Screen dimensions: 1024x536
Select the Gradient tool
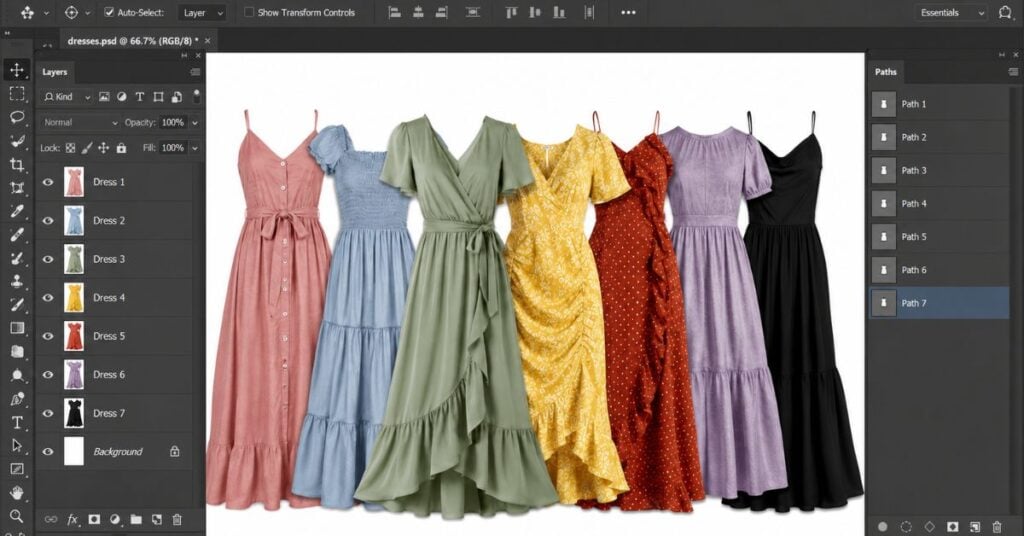pyautogui.click(x=17, y=328)
